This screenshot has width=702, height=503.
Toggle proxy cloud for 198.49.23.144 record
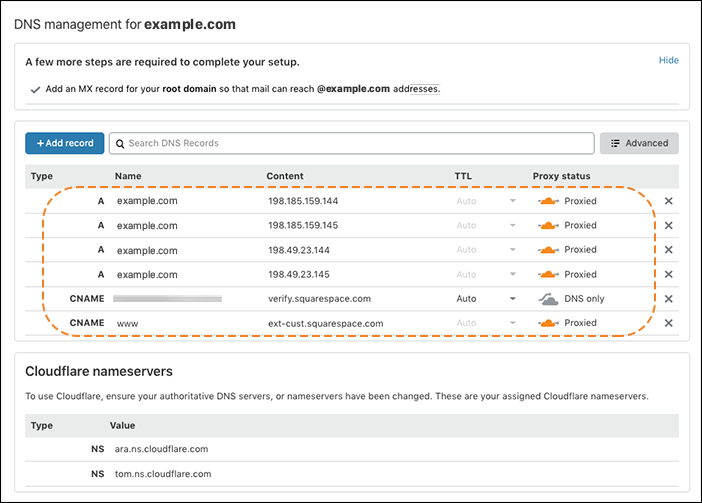point(548,250)
